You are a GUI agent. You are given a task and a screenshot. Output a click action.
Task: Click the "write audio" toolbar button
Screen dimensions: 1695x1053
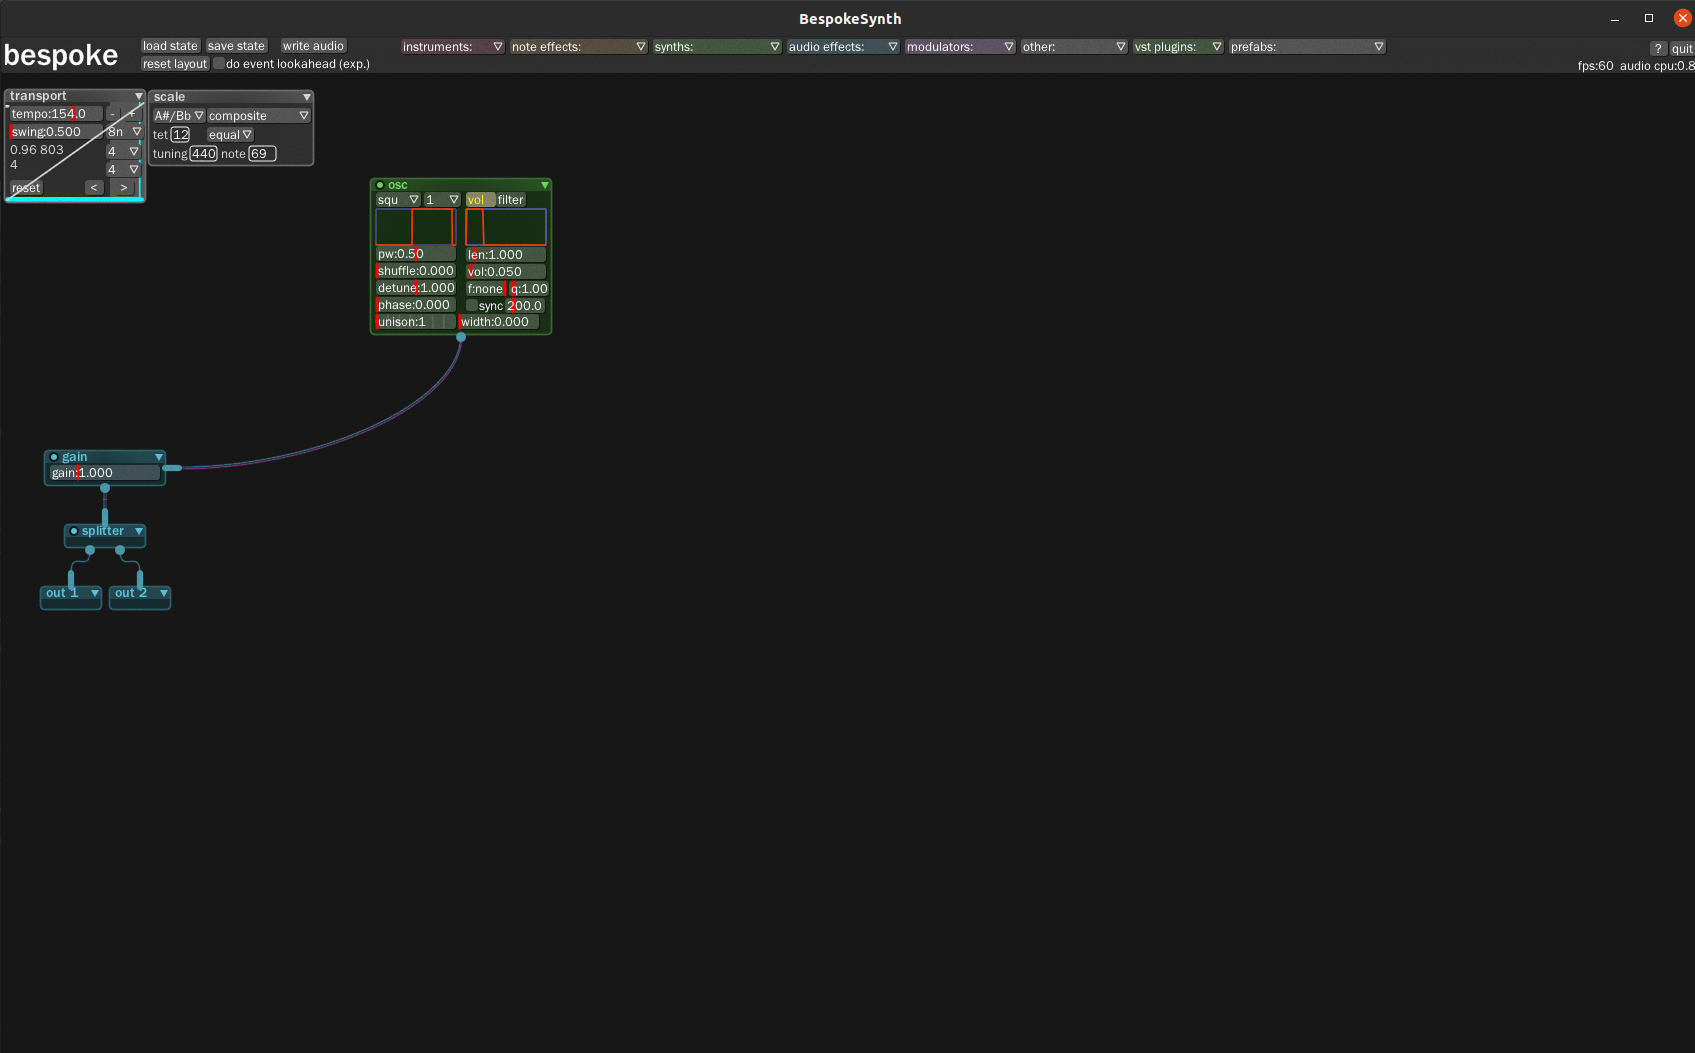[313, 45]
